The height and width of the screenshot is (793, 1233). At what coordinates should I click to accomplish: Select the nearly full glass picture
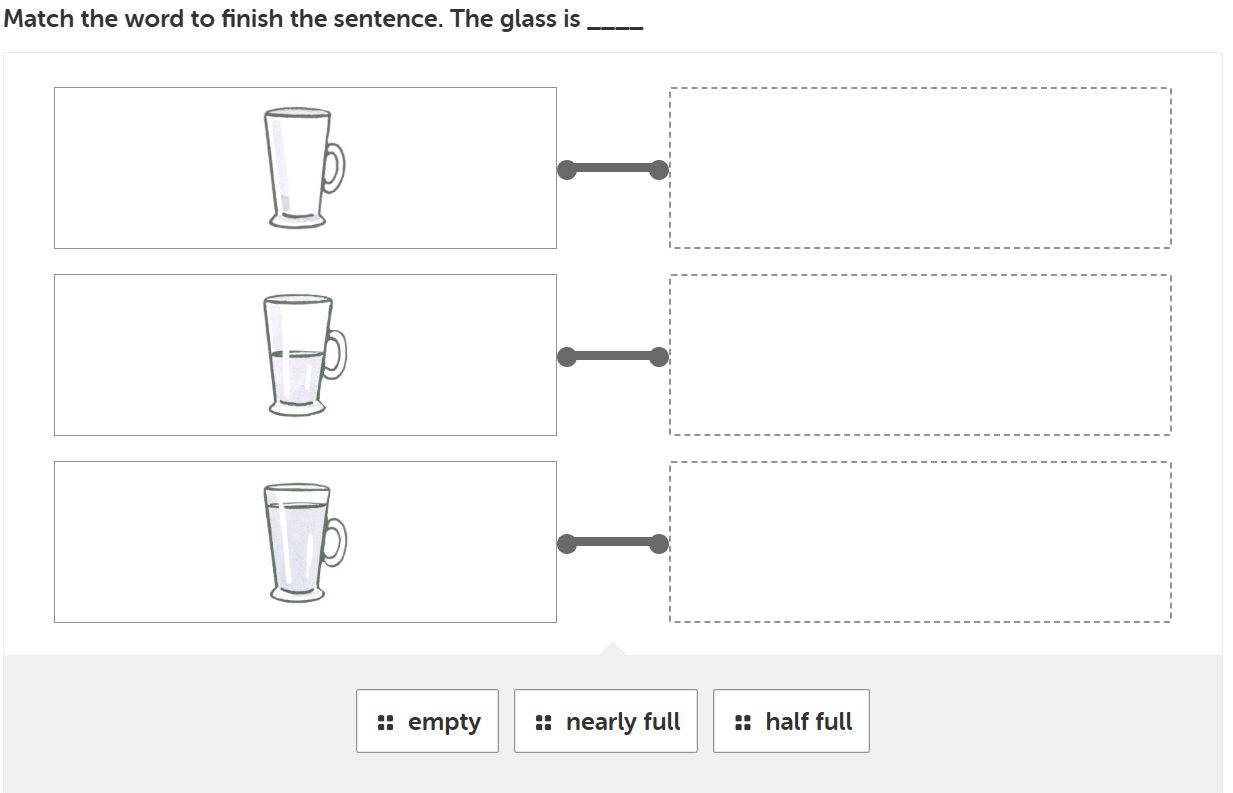[304, 542]
